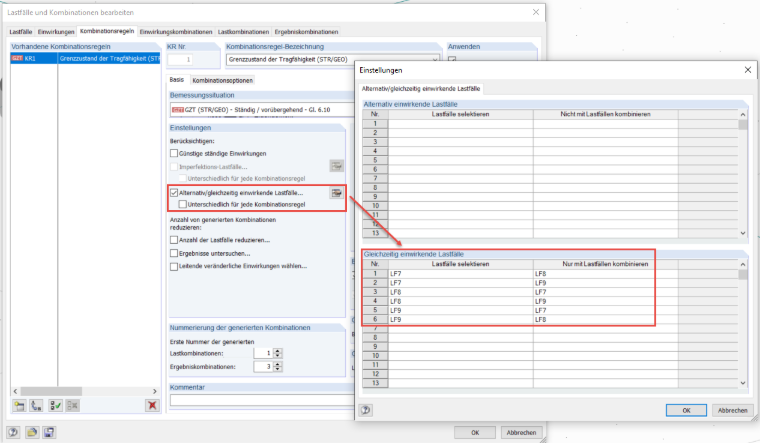
Task: Open the Einwirkungskombinationen tab
Action: pyautogui.click(x=176, y=32)
